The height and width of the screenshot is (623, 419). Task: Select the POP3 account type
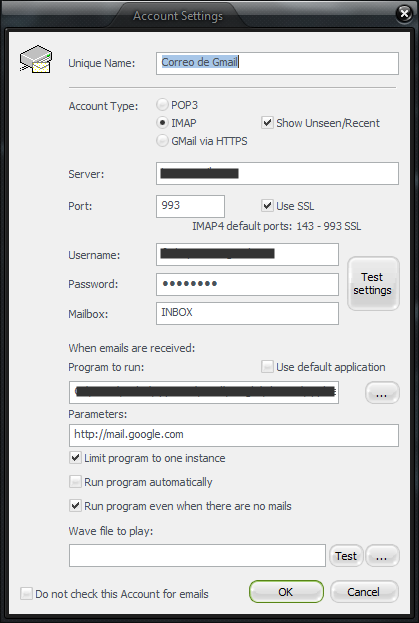click(162, 105)
